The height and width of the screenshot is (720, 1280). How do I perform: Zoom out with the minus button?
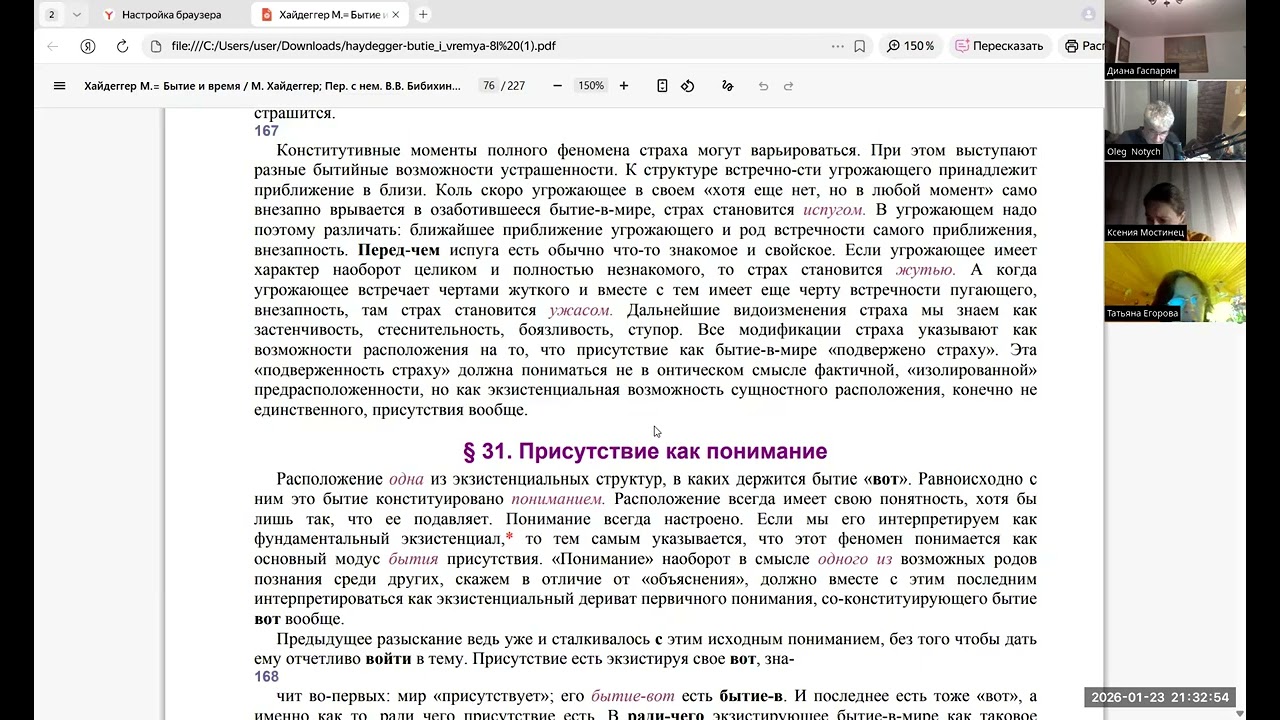pyautogui.click(x=557, y=86)
